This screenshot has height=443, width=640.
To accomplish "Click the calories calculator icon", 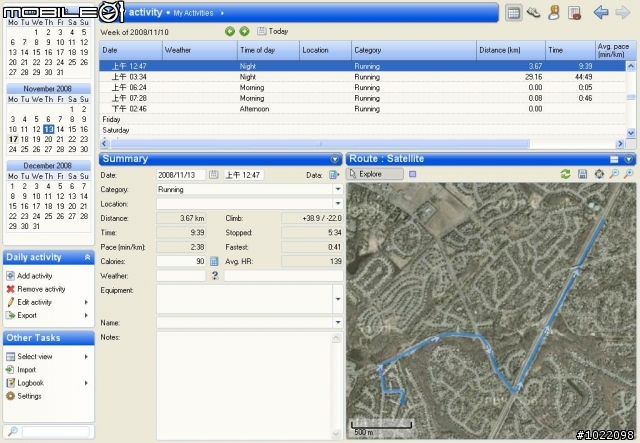I will 214,261.
